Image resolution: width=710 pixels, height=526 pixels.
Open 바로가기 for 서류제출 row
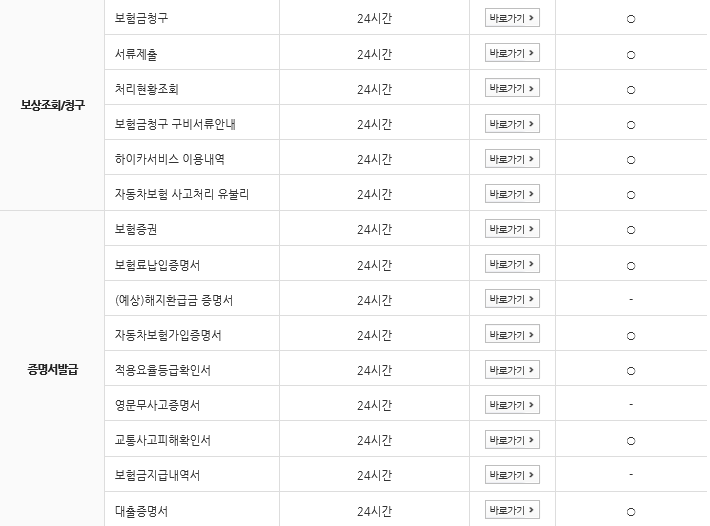(x=512, y=53)
